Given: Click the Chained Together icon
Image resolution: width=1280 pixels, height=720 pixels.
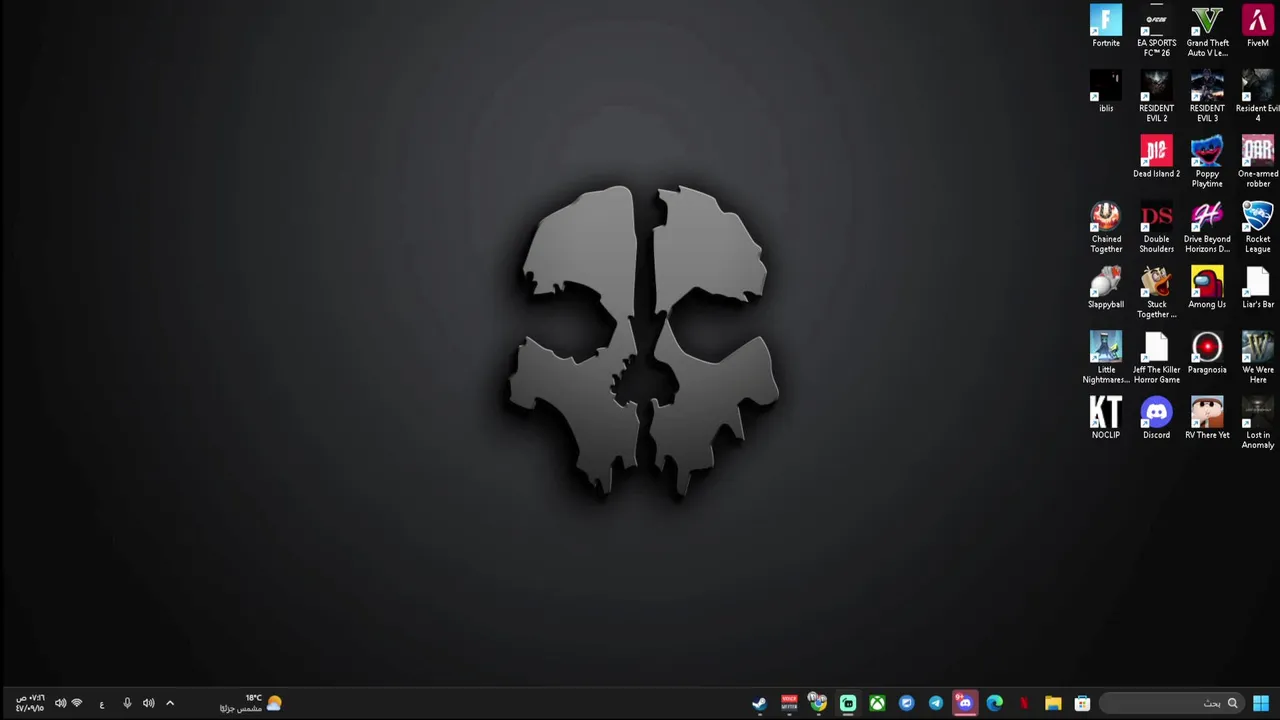Looking at the screenshot, I should 1106,227.
